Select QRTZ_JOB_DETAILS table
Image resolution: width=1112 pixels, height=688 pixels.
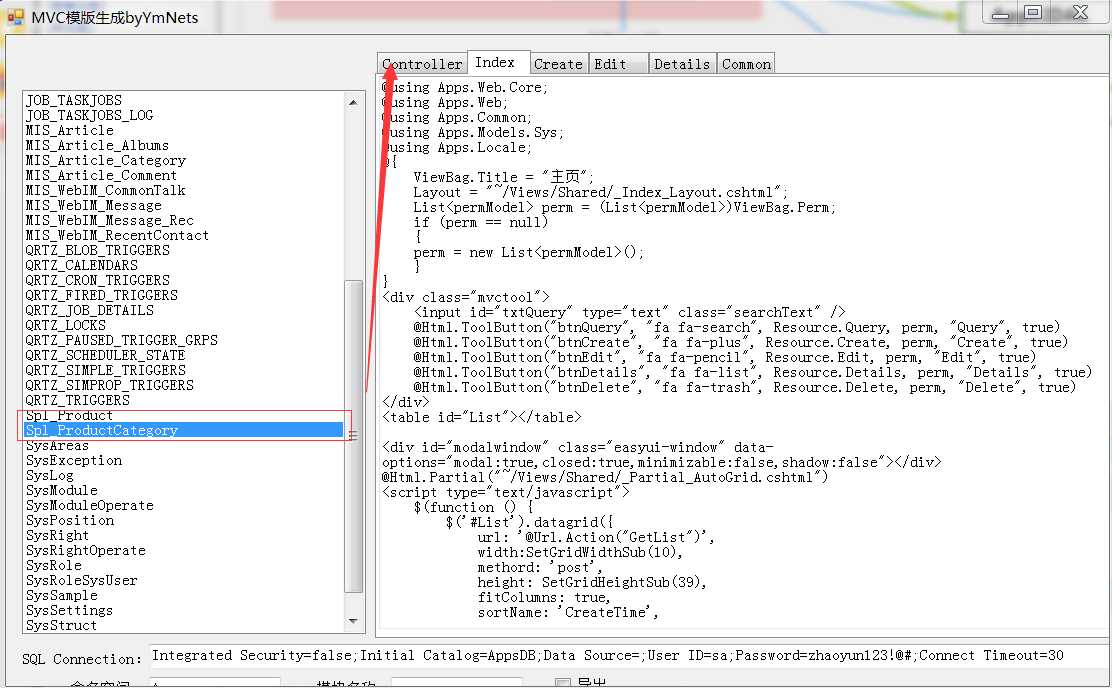click(x=89, y=310)
